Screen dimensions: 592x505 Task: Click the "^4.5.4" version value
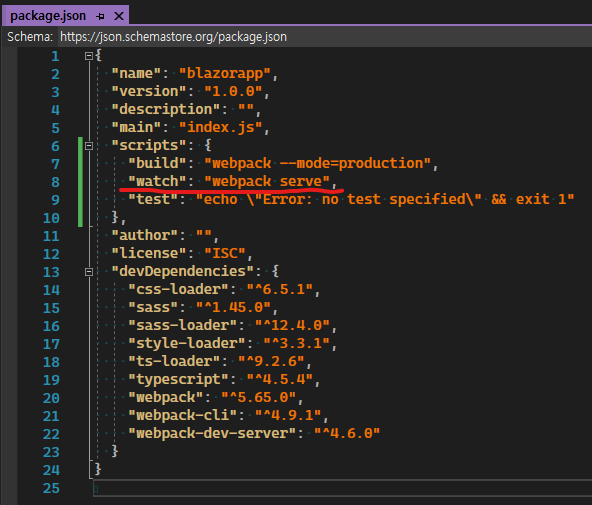pos(280,379)
